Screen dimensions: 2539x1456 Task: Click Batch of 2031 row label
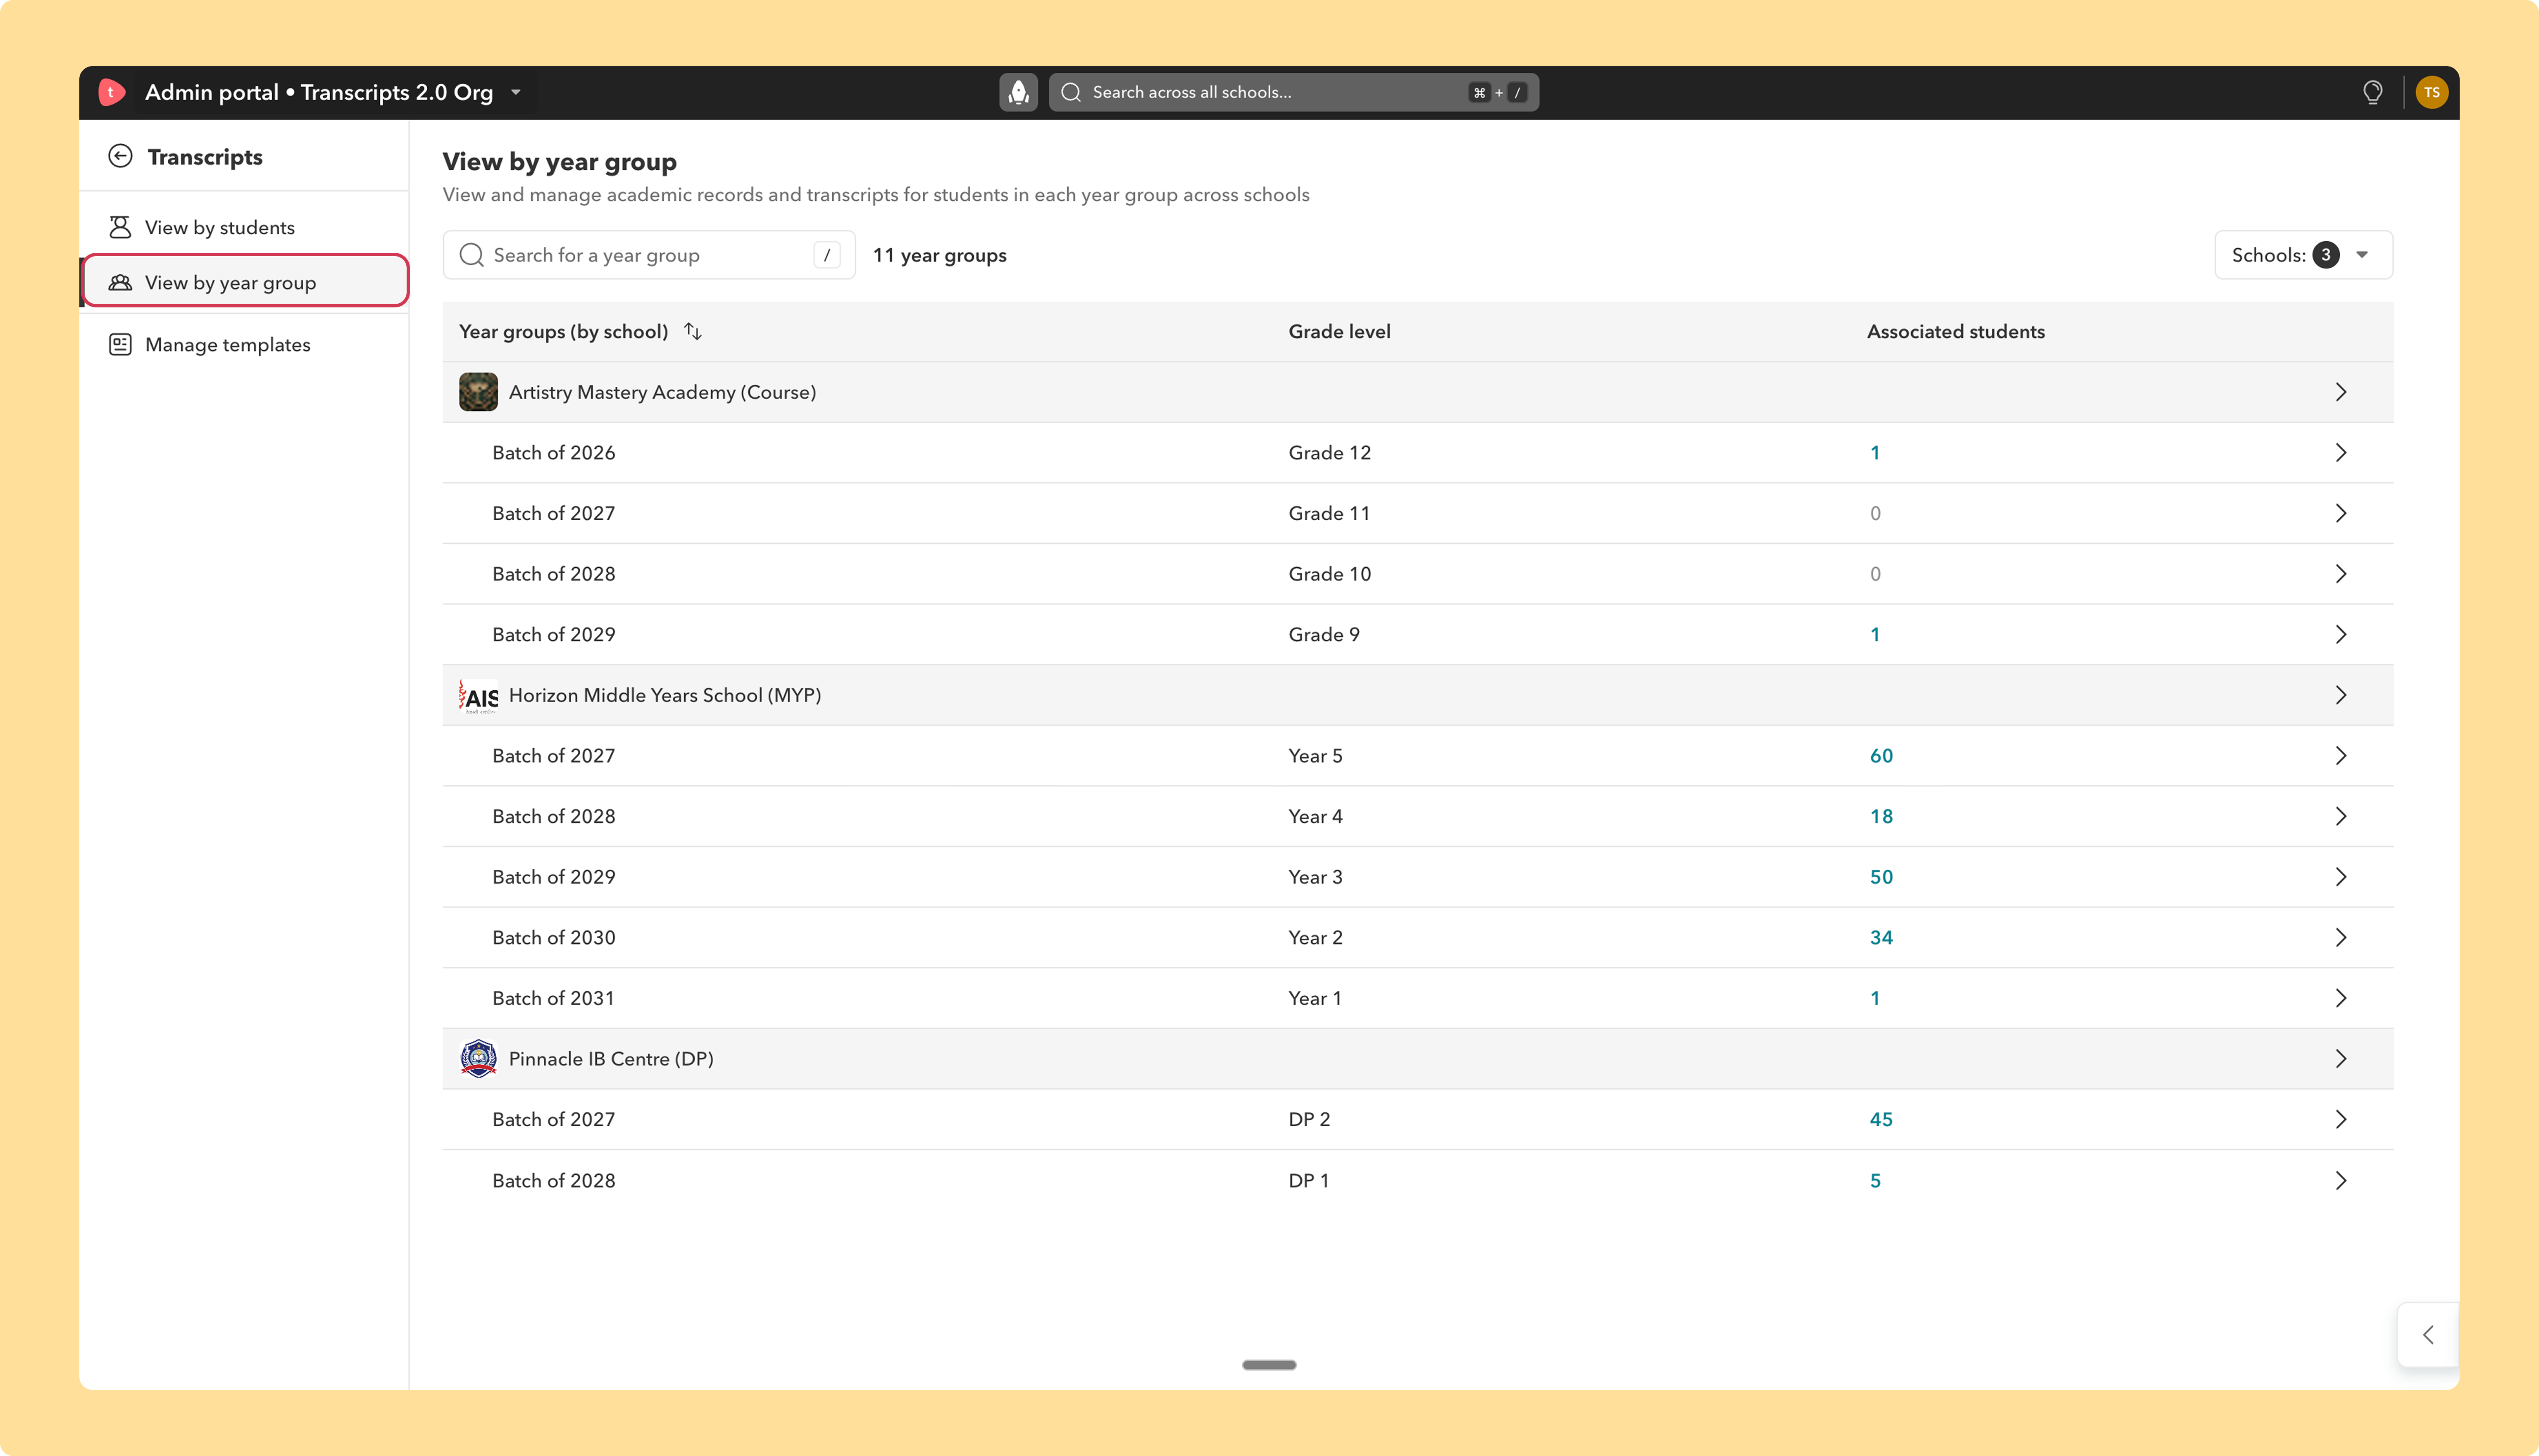[x=553, y=998]
